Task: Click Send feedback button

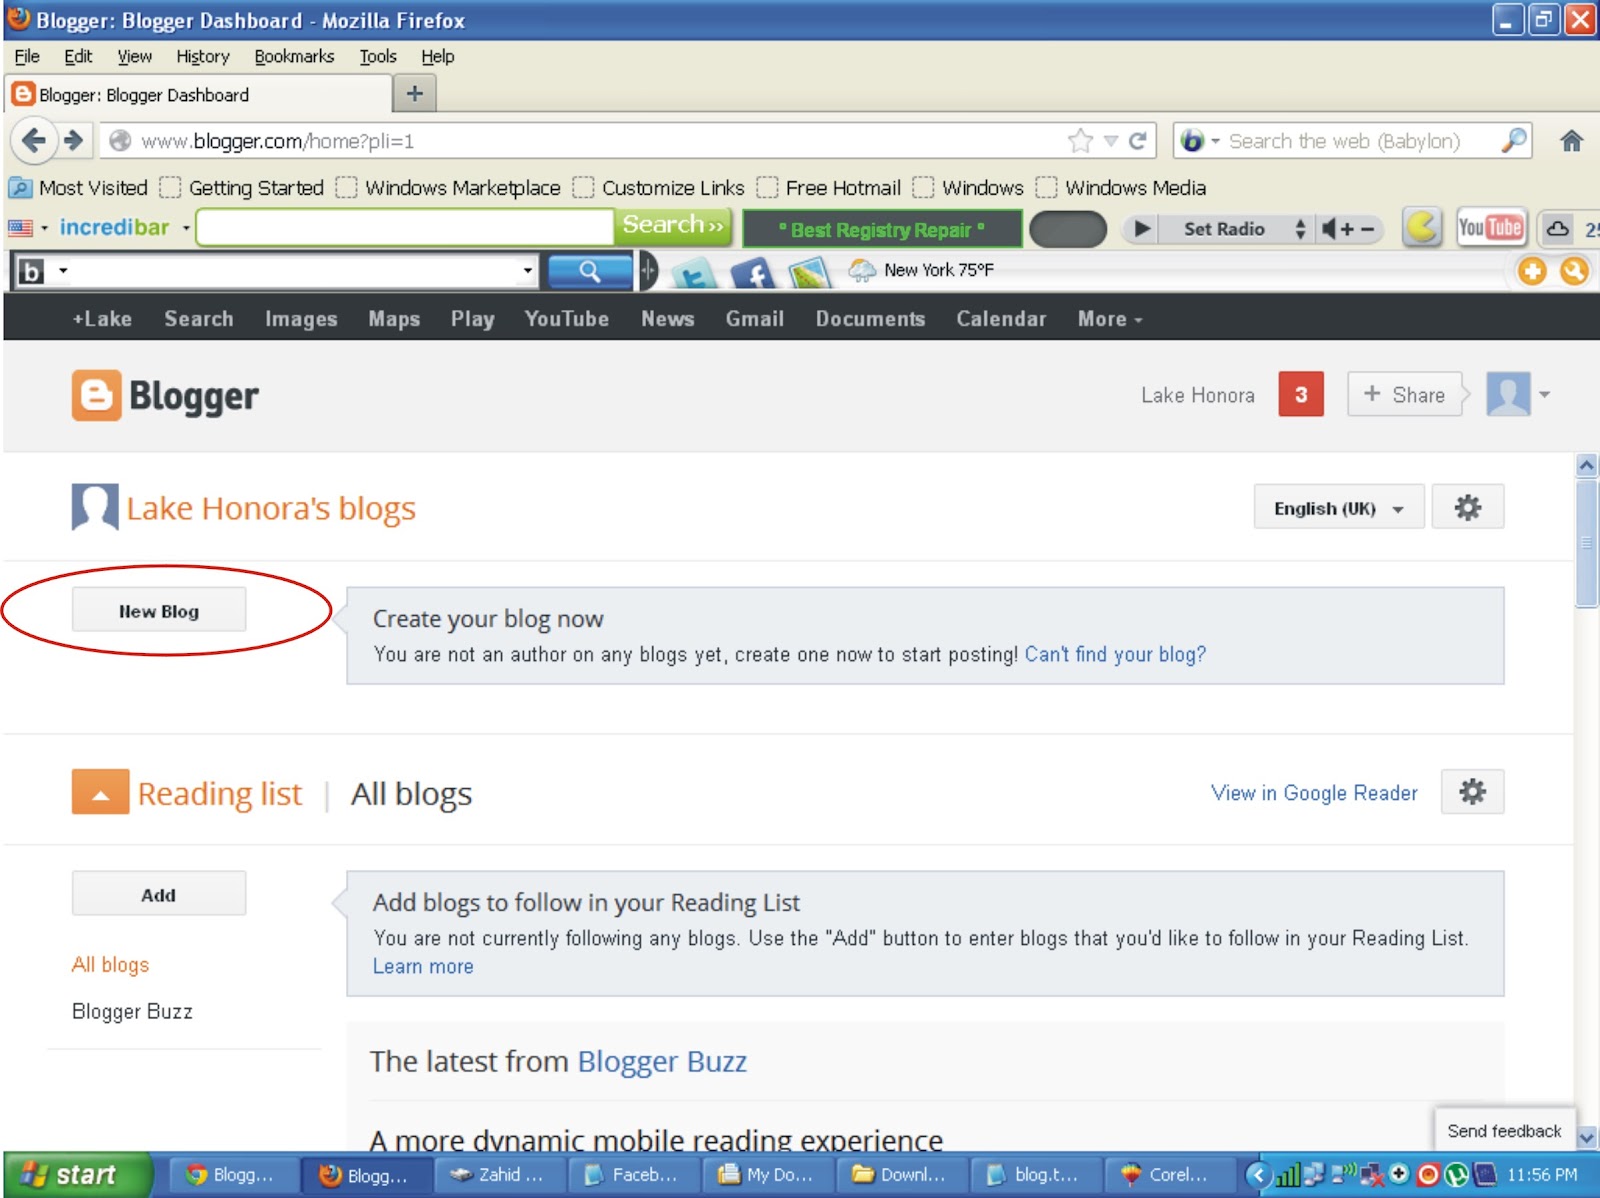Action: (1504, 1130)
